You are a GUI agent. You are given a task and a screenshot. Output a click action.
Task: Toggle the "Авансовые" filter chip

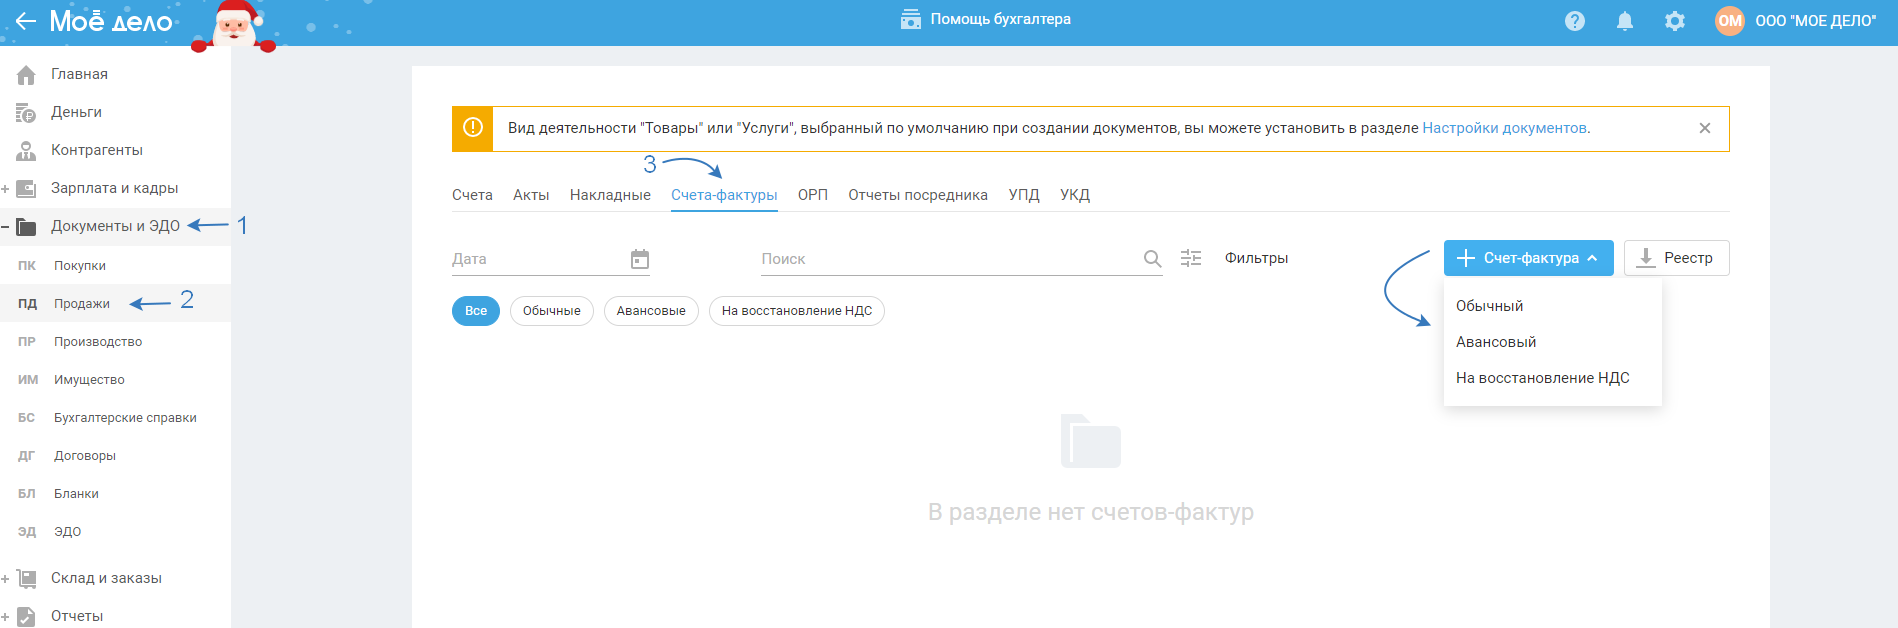651,311
